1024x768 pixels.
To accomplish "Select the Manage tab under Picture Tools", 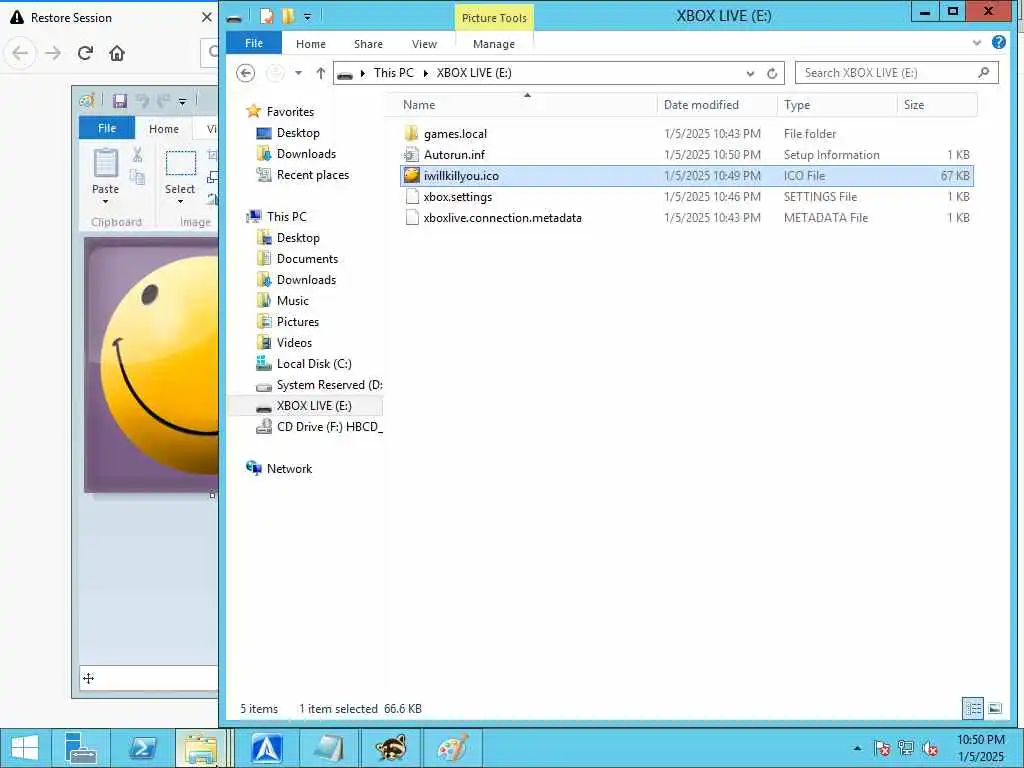I will pos(494,44).
